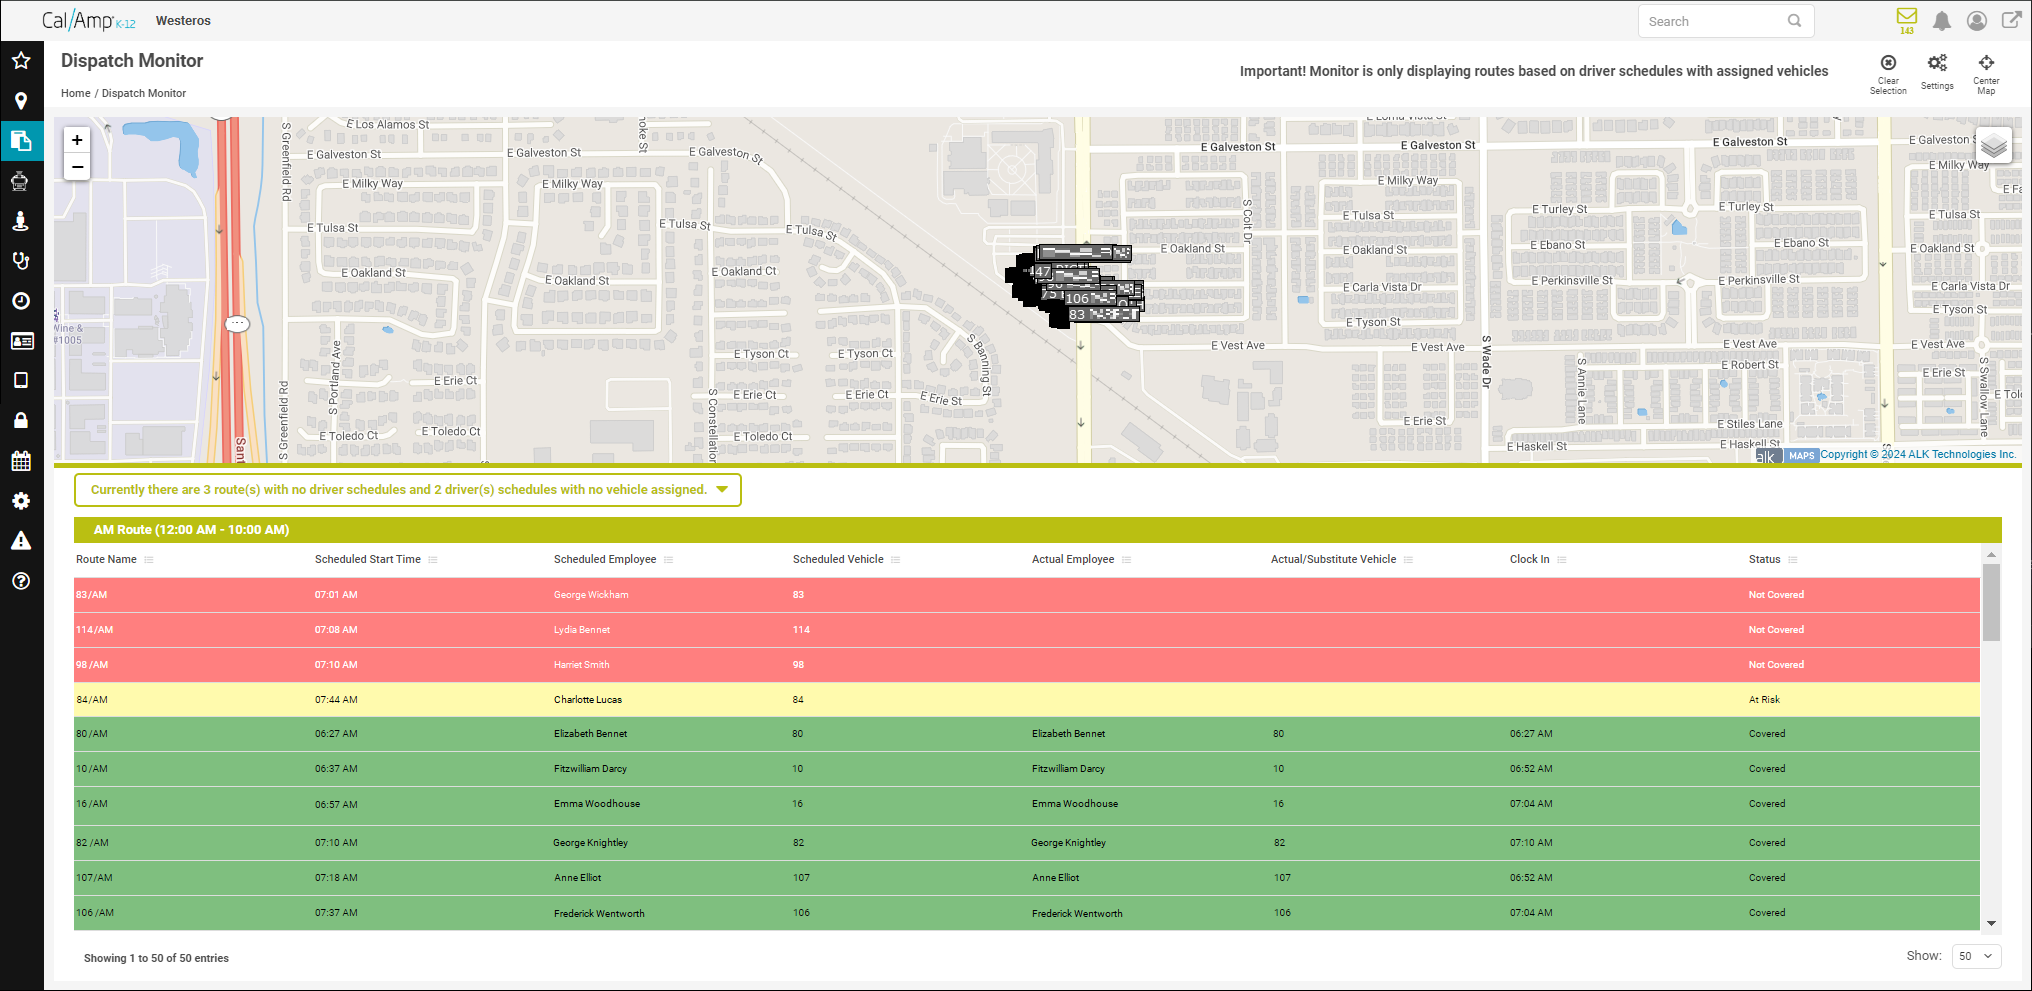Image resolution: width=2032 pixels, height=991 pixels.
Task: Zoom in the map with plus button
Action: [x=77, y=140]
